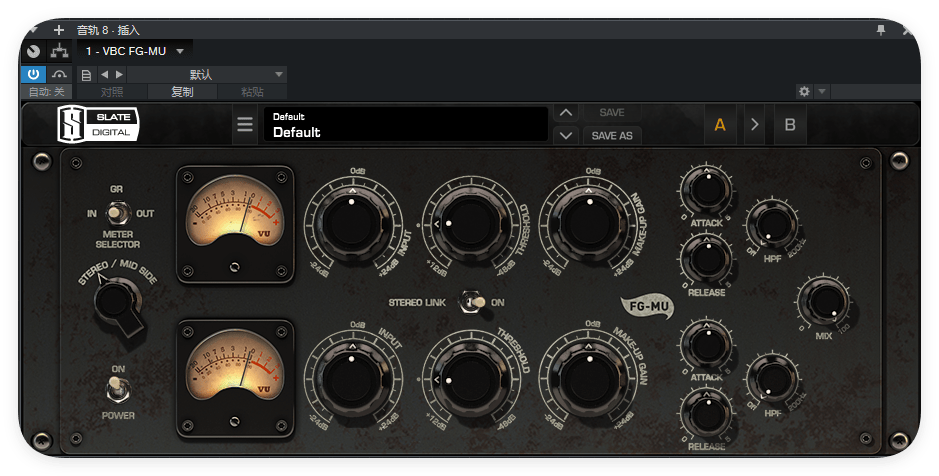Click the lower channel Make-Up Gain knob
Image resolution: width=939 pixels, height=476 pixels.
point(588,378)
